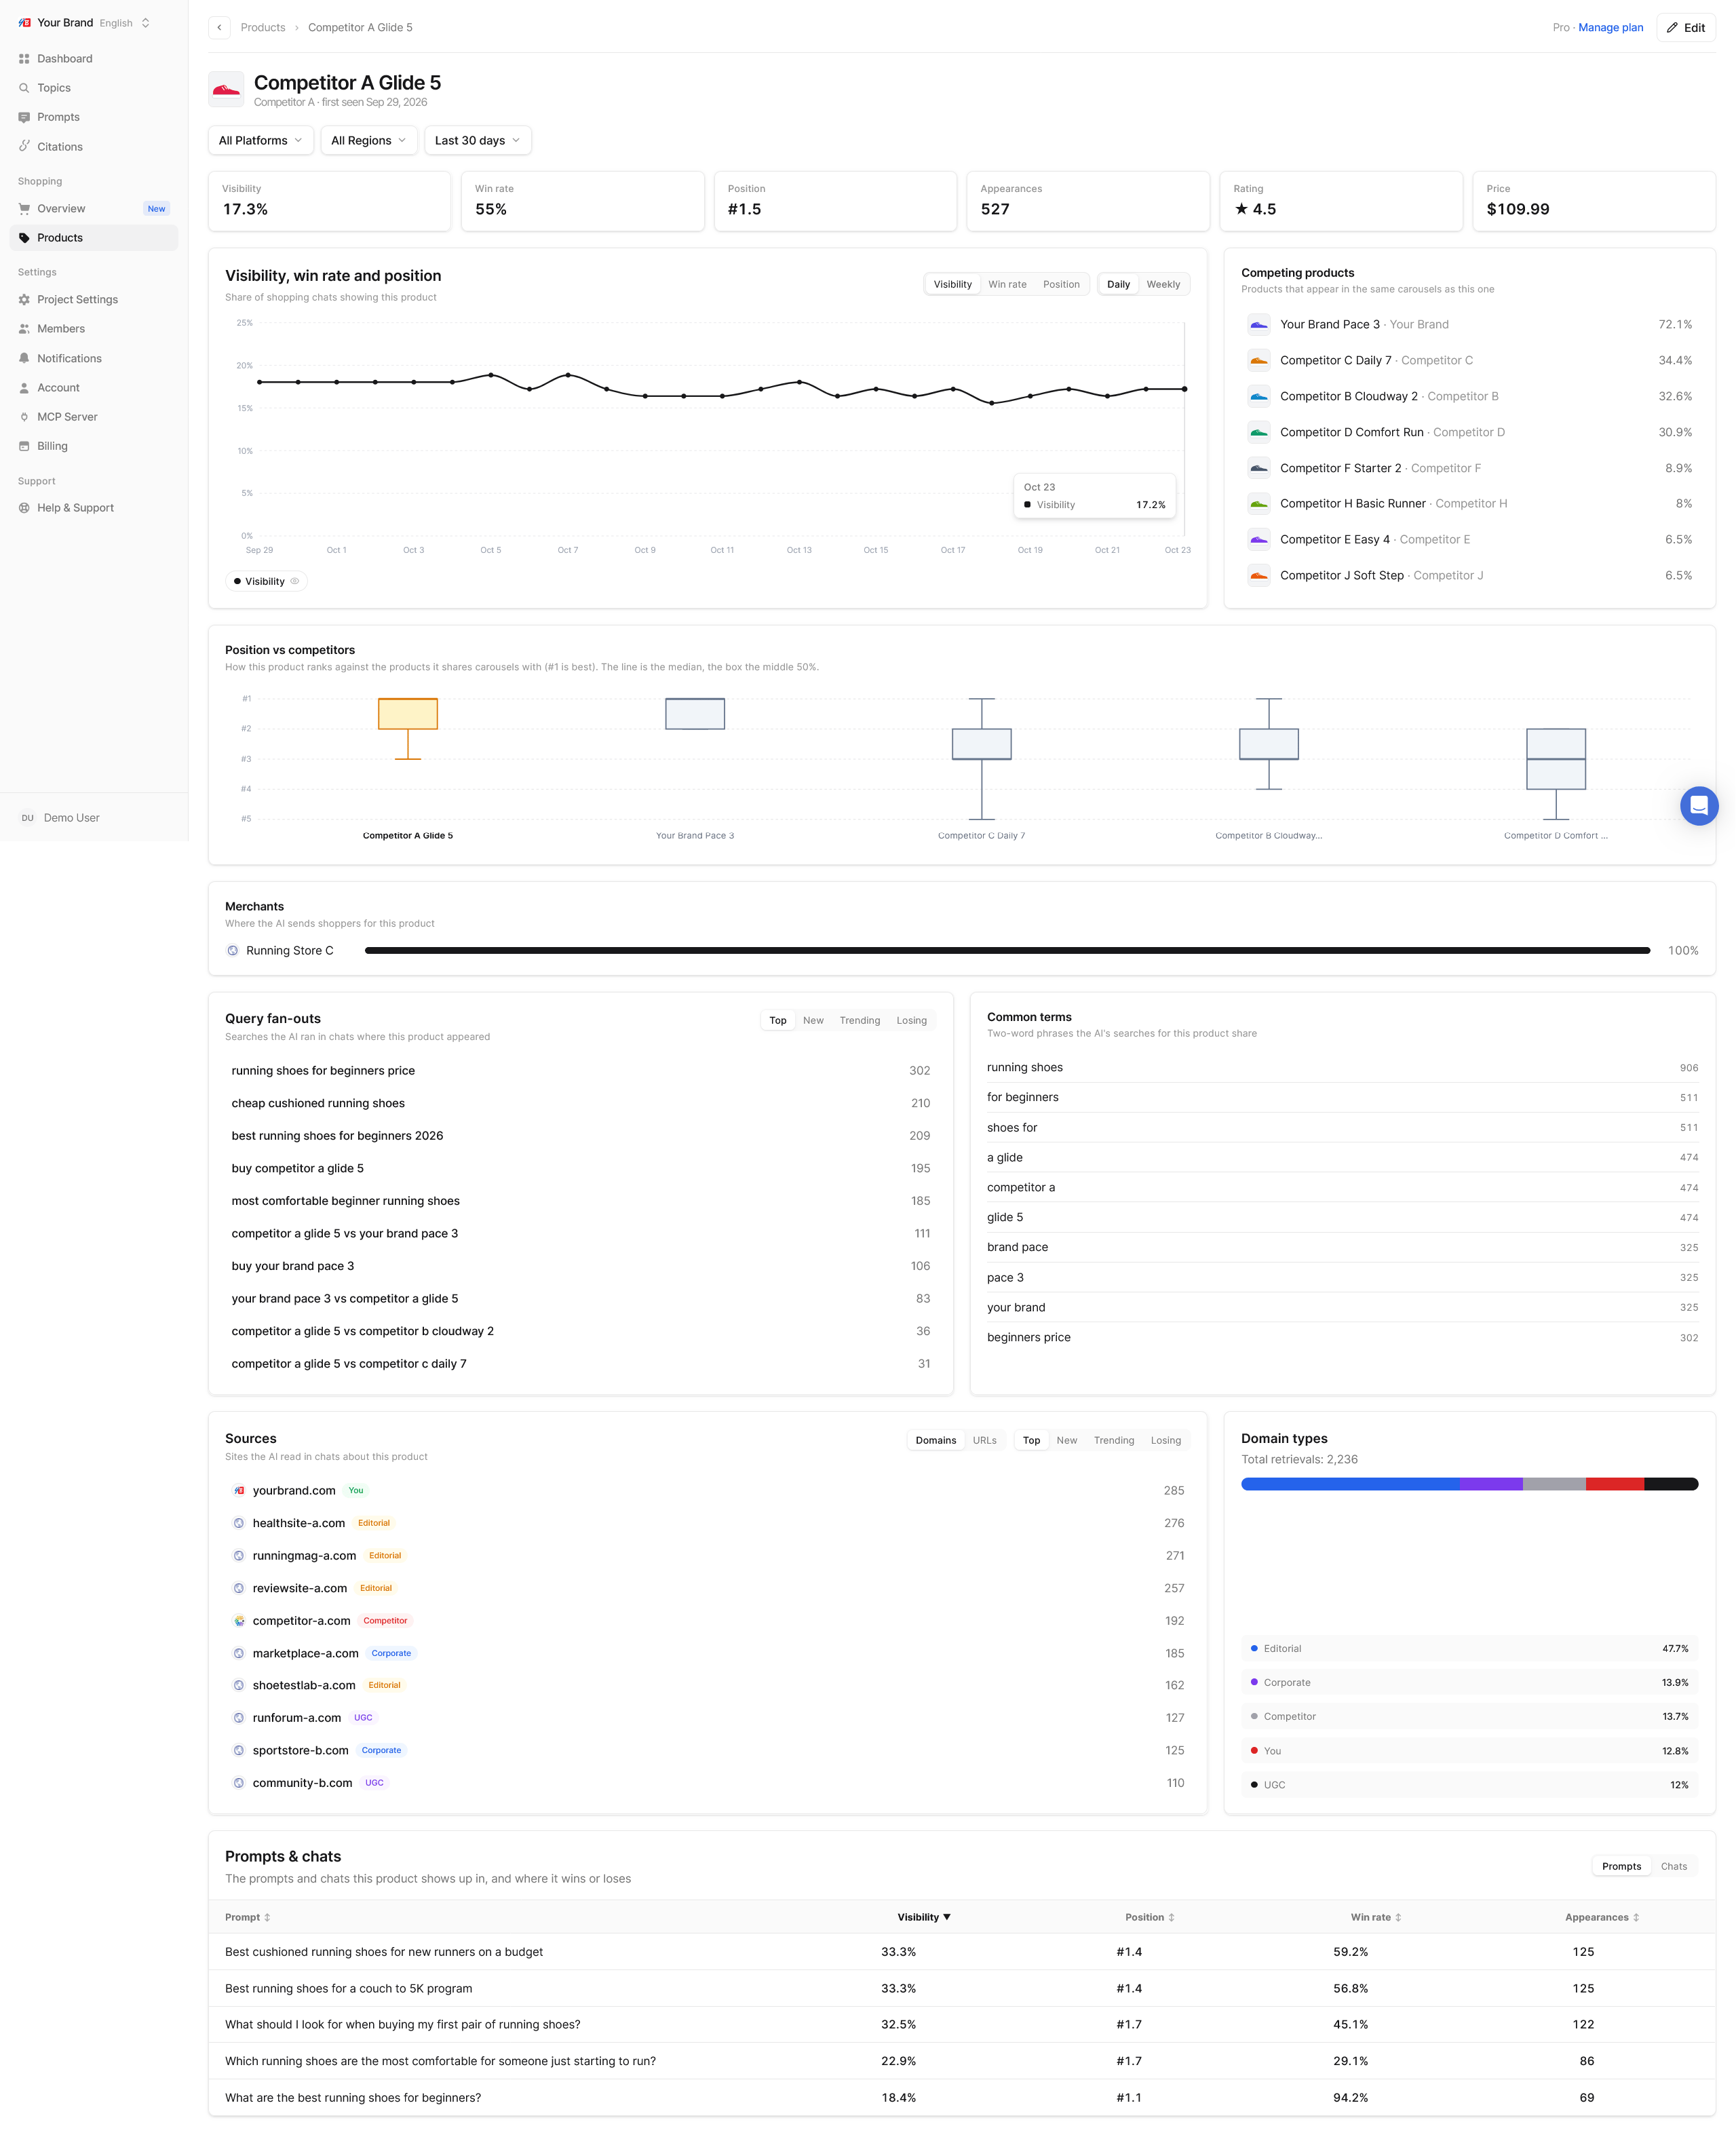Viewport: 1736px width, 2137px height.
Task: Switch chart to Position metric
Action: point(1061,284)
